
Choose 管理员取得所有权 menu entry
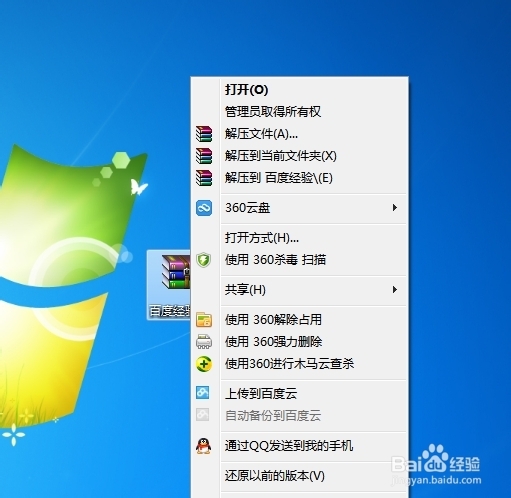tap(299, 112)
